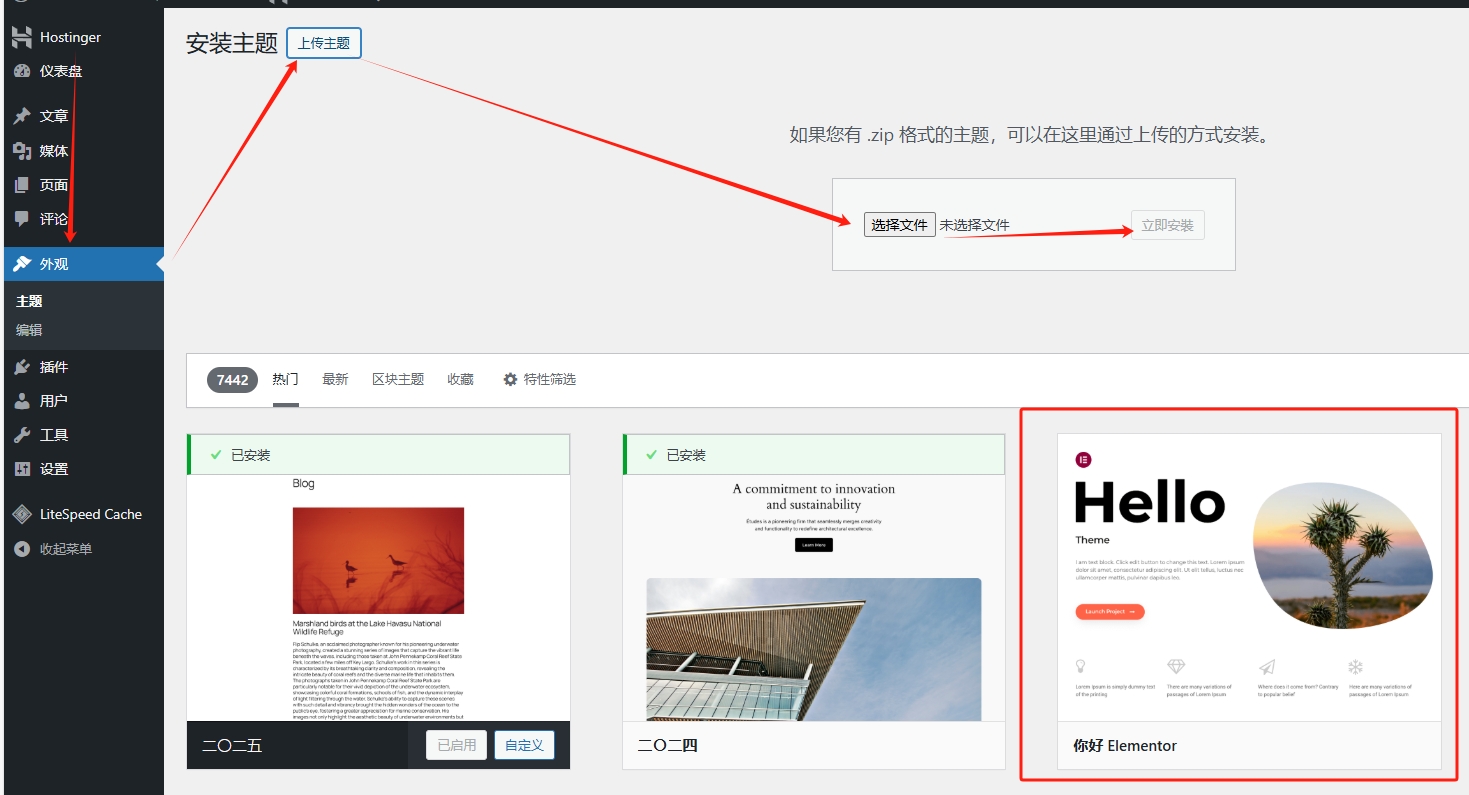Click the 上传主题 button
Image resolution: width=1469 pixels, height=795 pixels.
(324, 43)
